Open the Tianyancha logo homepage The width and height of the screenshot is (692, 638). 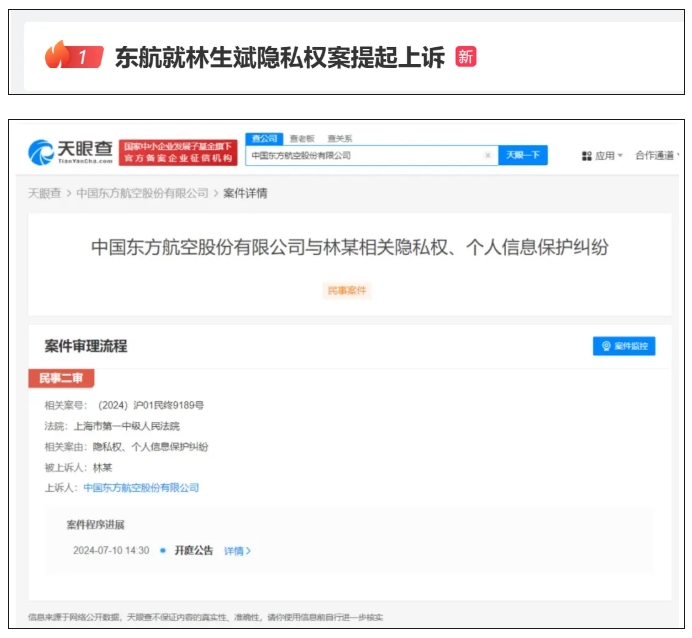[70, 152]
